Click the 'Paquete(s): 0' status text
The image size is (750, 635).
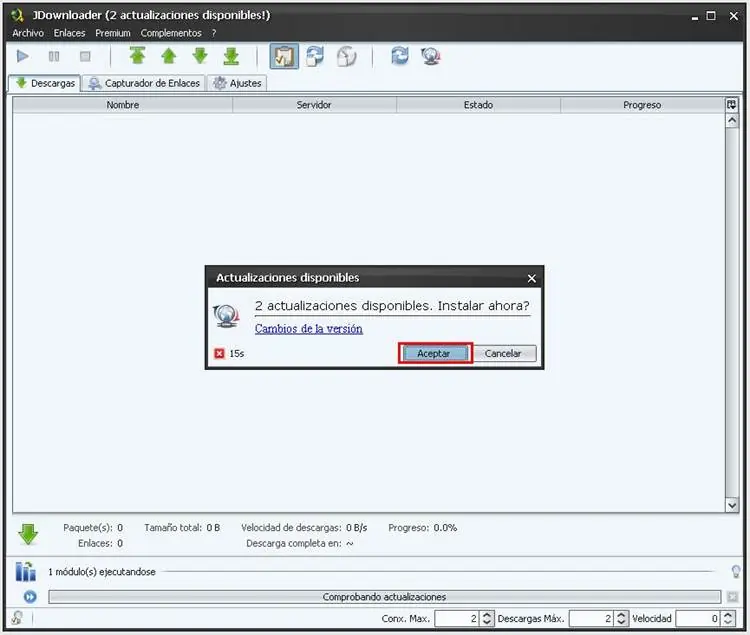click(x=93, y=527)
